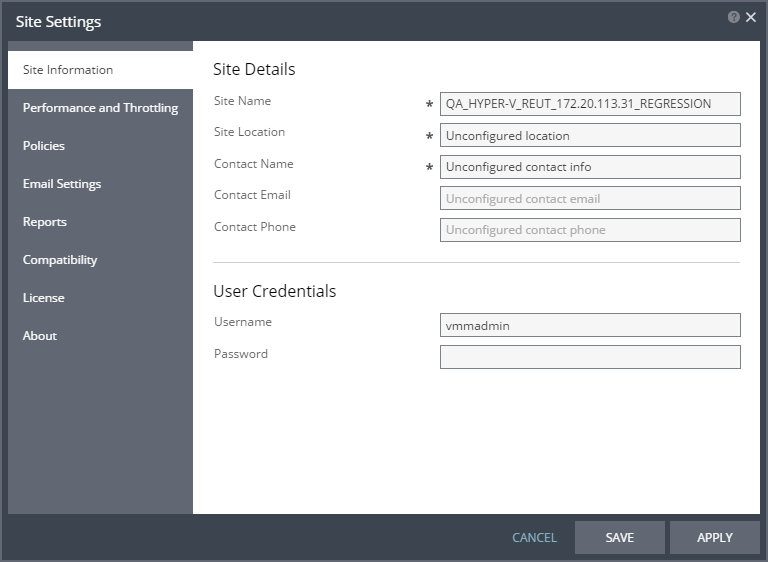Viewport: 768px width, 562px height.
Task: Select the Contact Email label
Action: click(x=252, y=195)
